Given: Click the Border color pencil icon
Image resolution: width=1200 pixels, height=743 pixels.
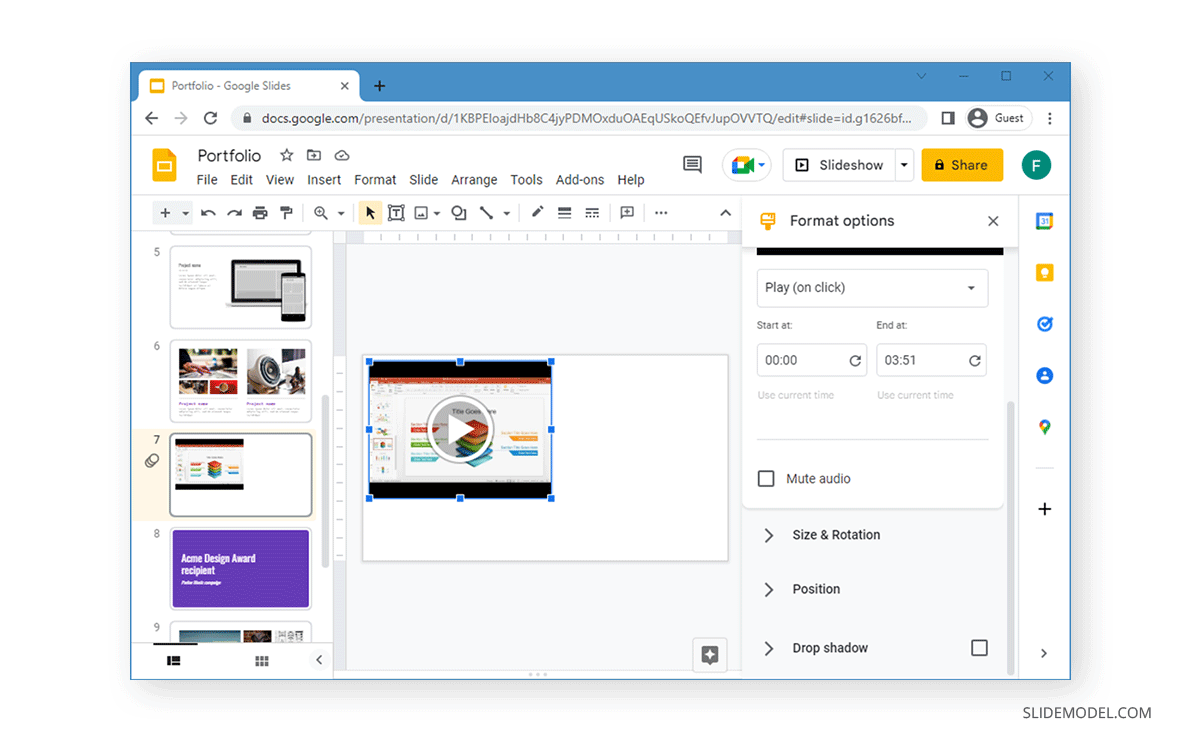Looking at the screenshot, I should (x=537, y=213).
